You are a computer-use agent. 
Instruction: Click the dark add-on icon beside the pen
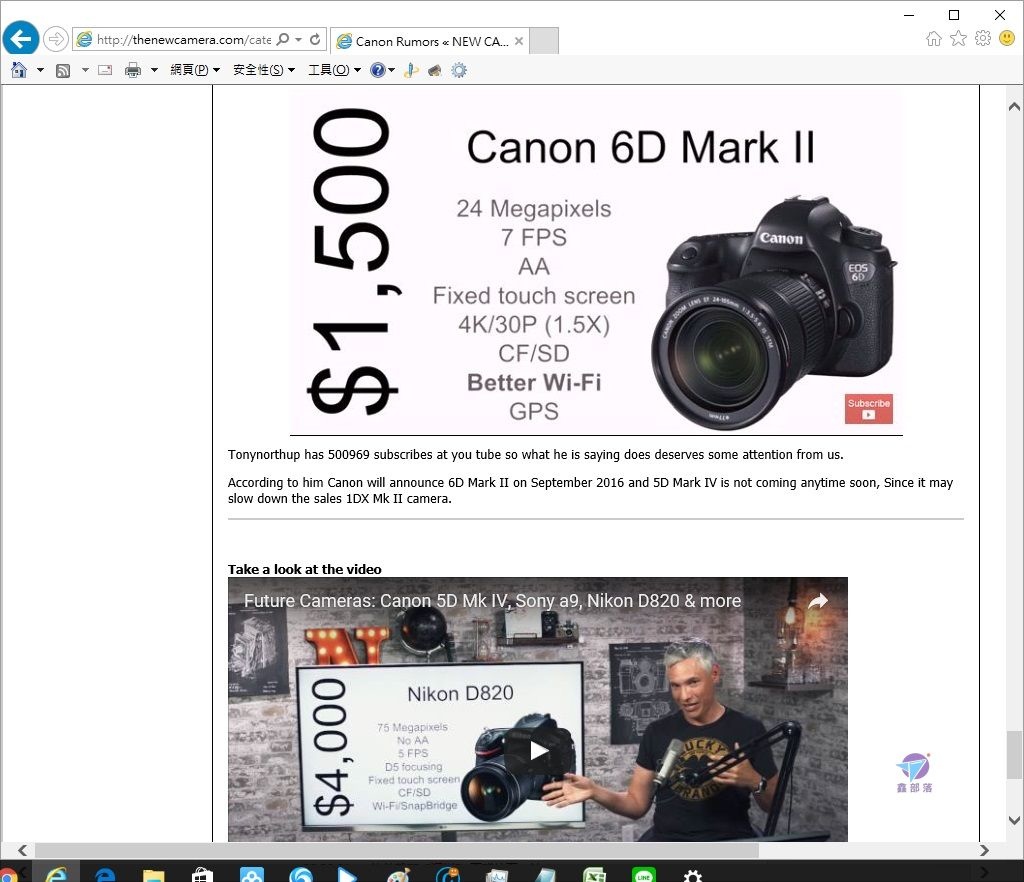click(434, 71)
